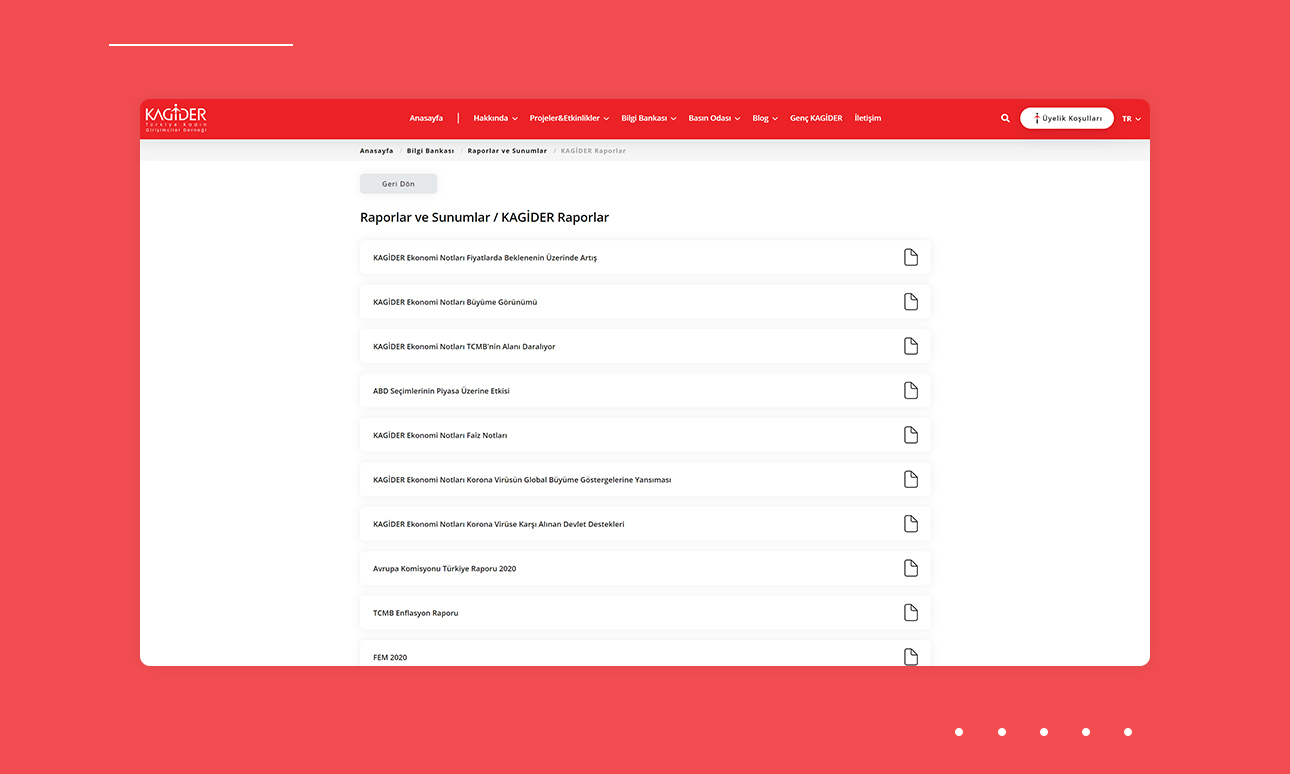Open document icon for Büyüme Görünümü
This screenshot has height=774, width=1290.
[x=911, y=302]
